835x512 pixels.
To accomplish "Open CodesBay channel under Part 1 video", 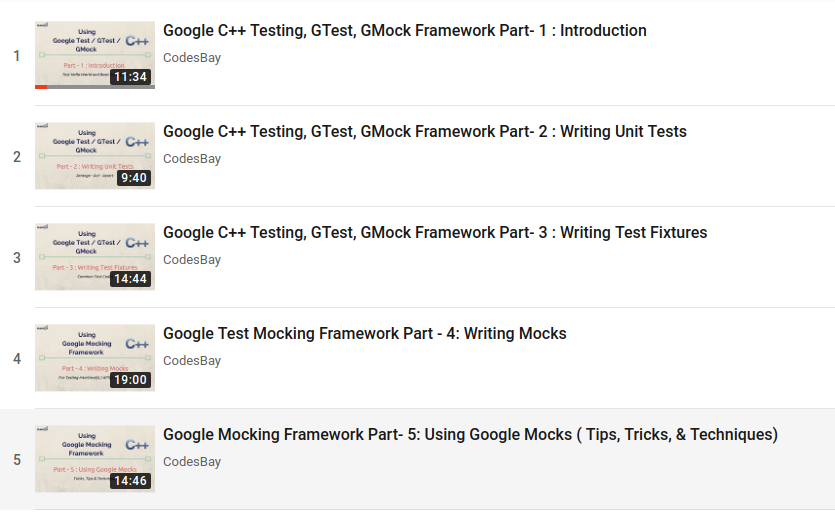I will point(192,58).
